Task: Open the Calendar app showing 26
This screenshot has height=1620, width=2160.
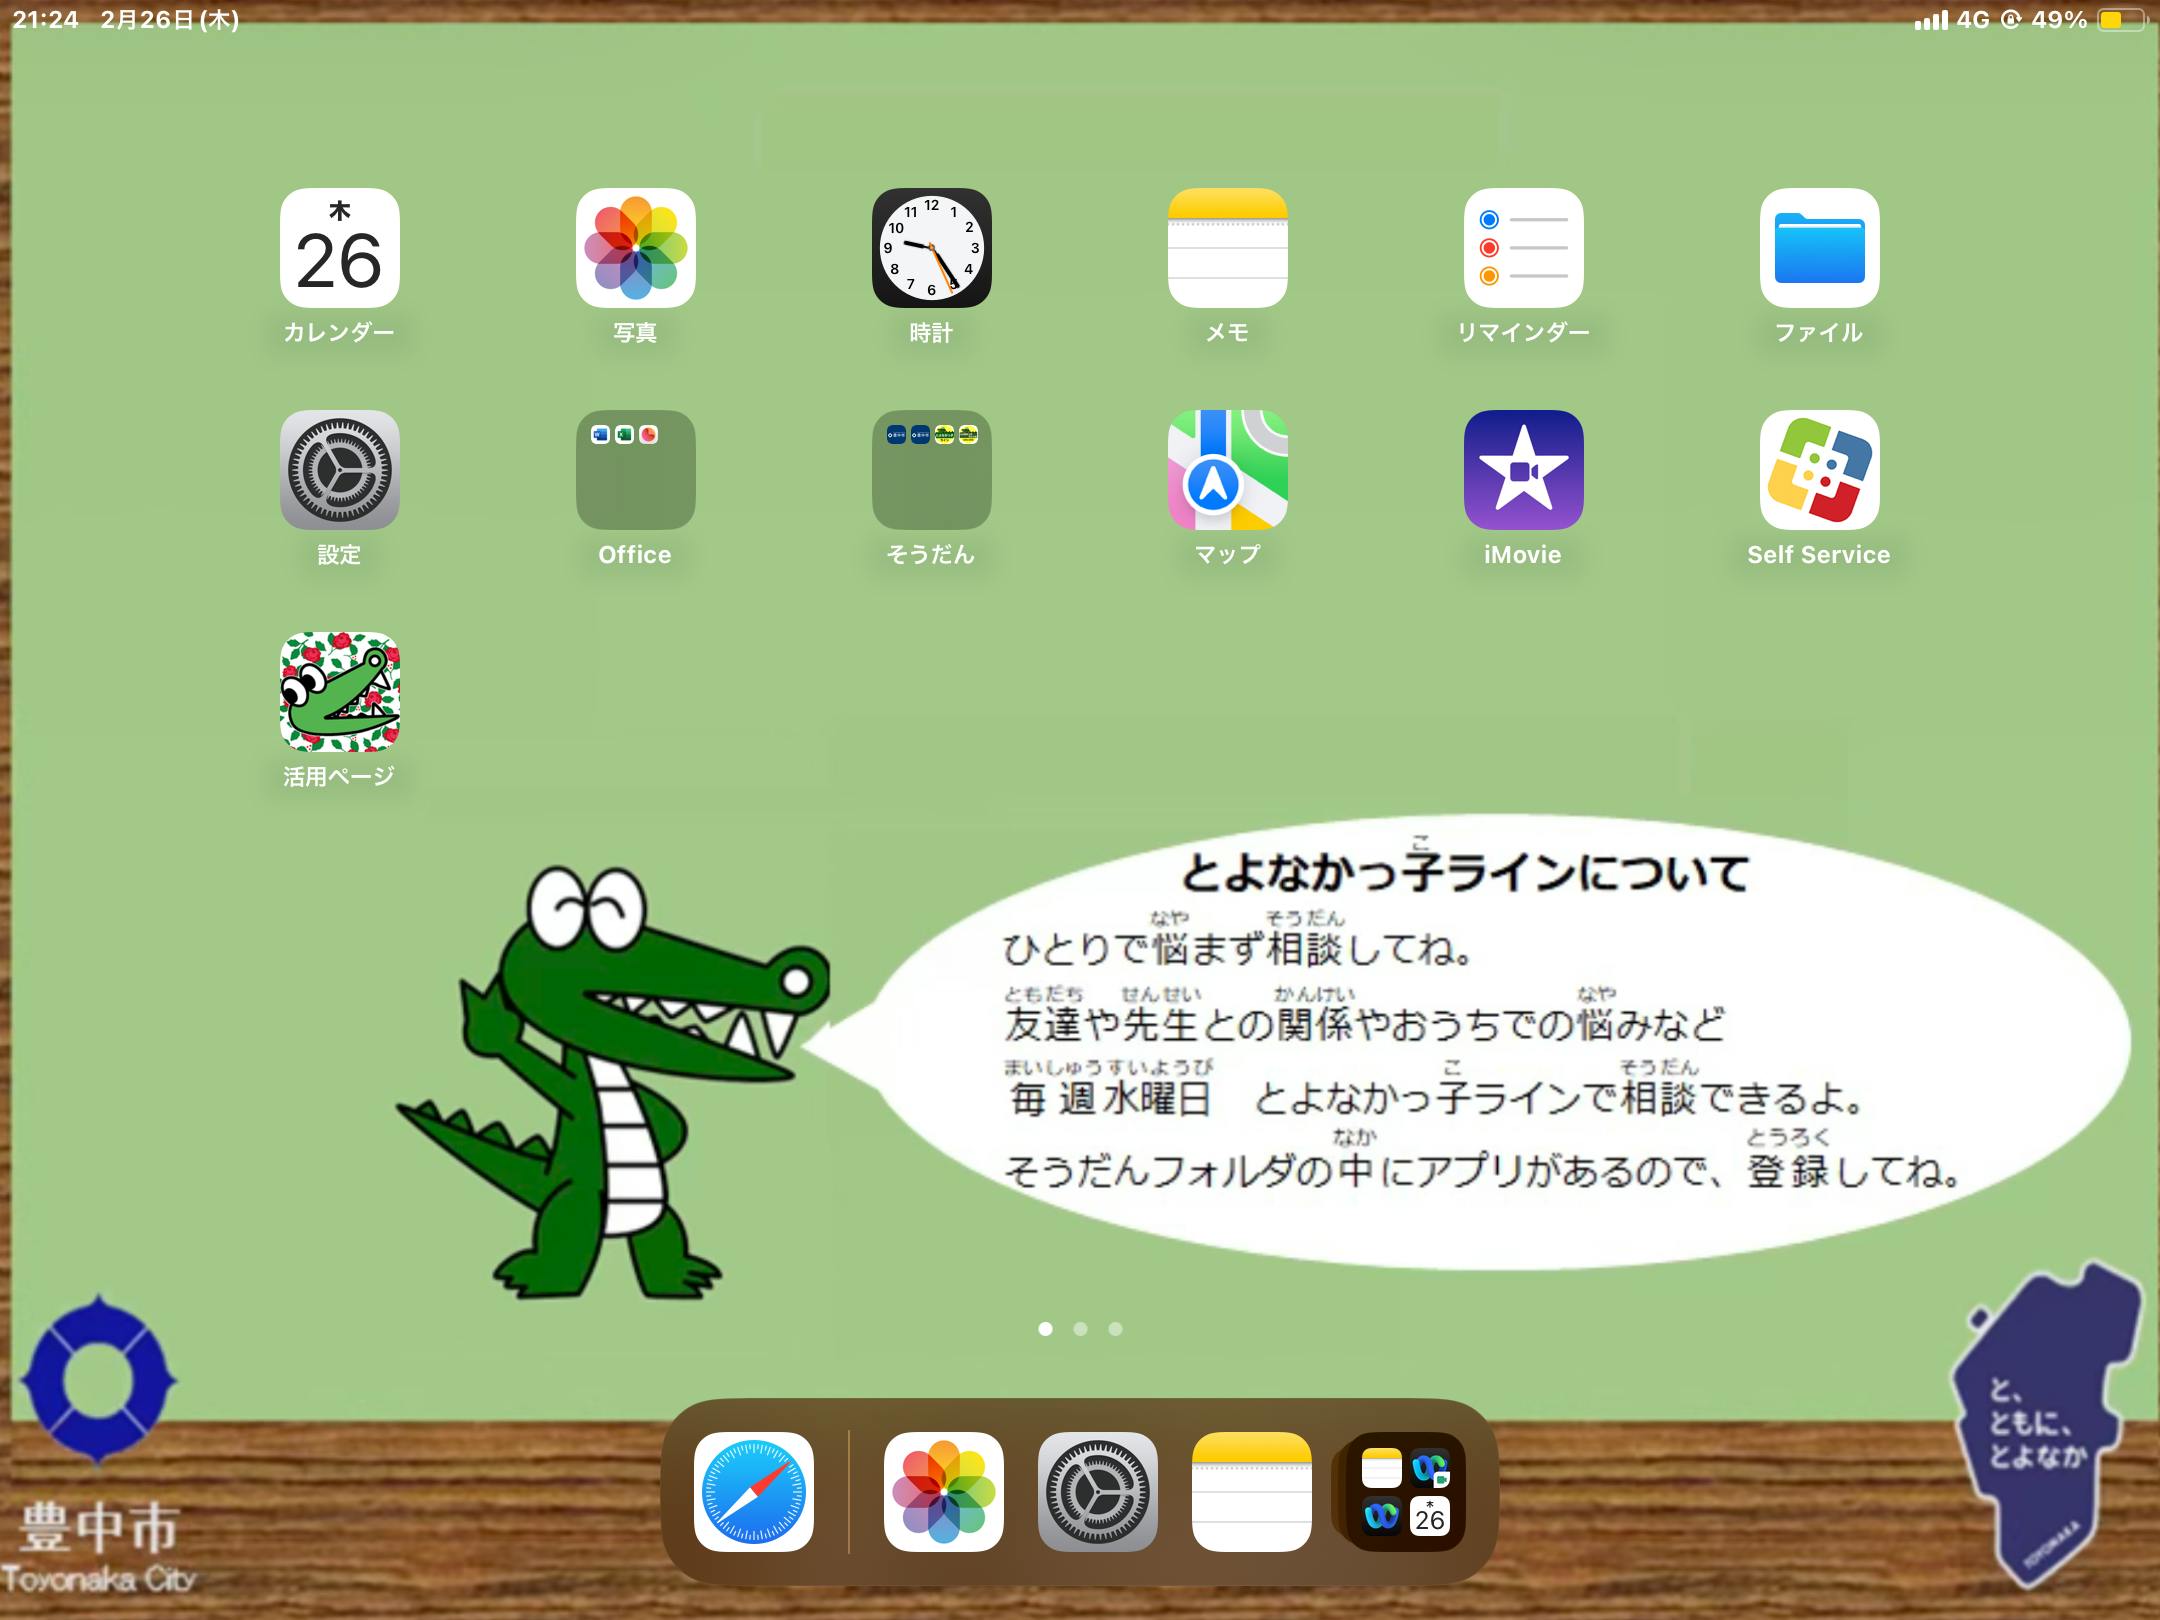Action: pyautogui.click(x=339, y=248)
